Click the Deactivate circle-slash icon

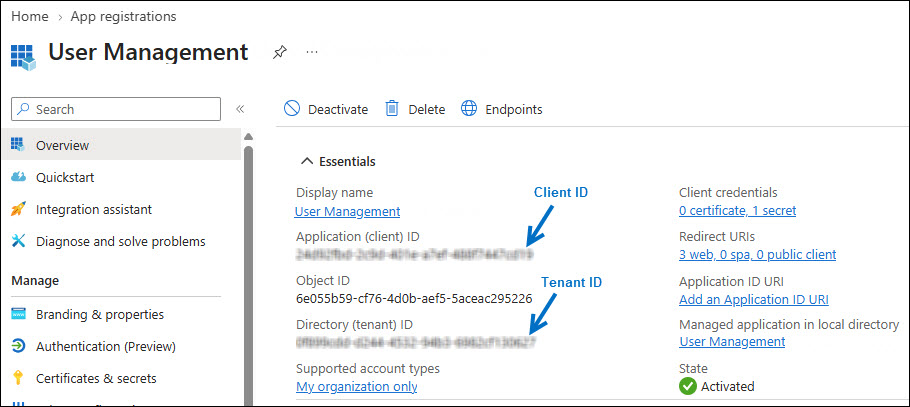pyautogui.click(x=291, y=109)
